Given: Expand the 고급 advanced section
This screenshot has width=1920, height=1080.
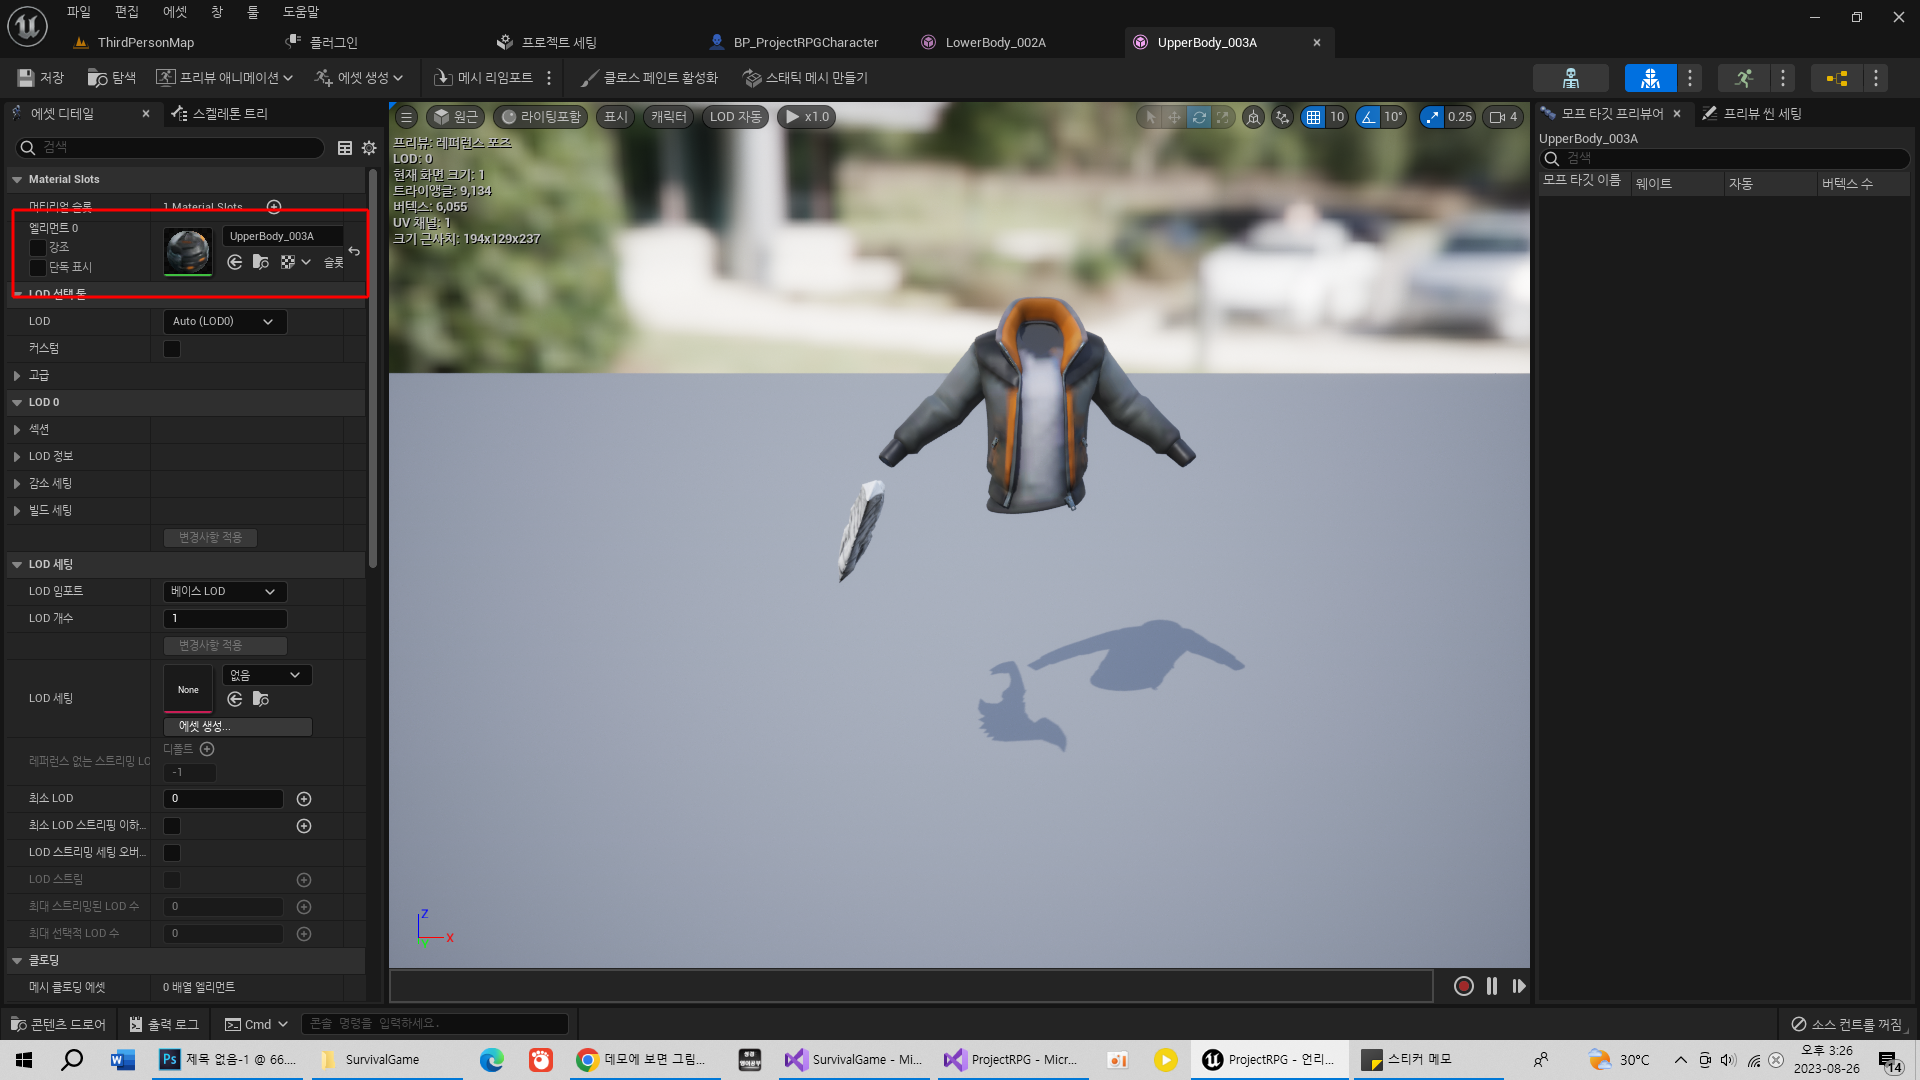Looking at the screenshot, I should 17,376.
